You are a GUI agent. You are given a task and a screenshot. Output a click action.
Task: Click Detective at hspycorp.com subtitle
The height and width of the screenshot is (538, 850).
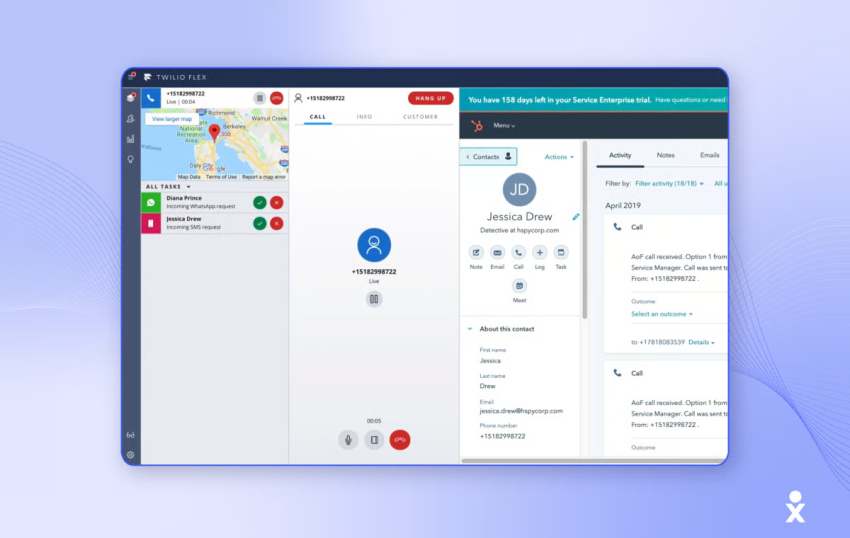click(x=519, y=230)
